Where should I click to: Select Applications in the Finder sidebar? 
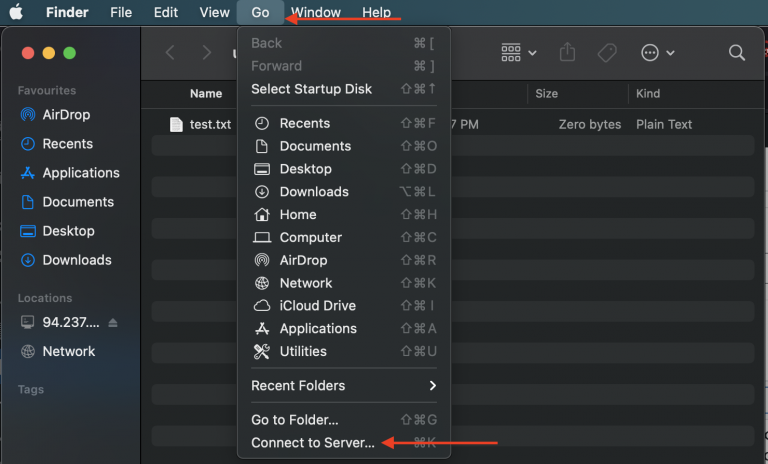tap(80, 173)
